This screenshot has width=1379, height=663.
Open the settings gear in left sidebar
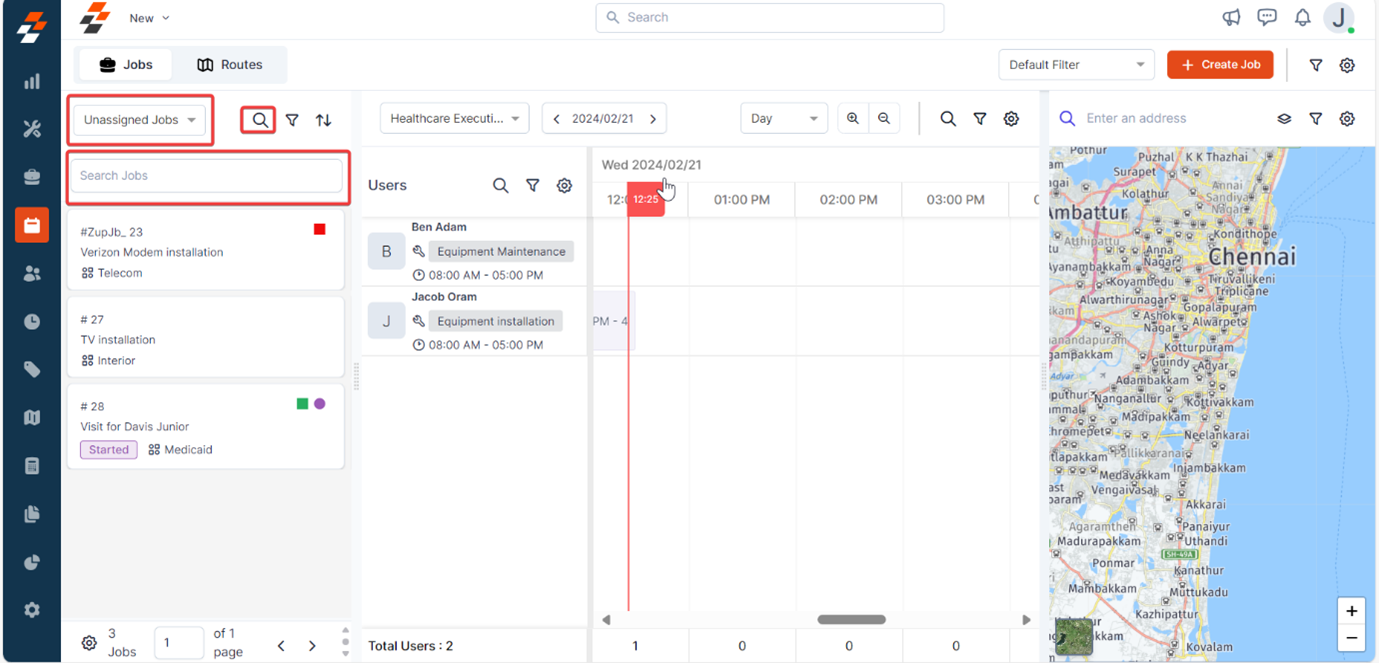point(32,610)
